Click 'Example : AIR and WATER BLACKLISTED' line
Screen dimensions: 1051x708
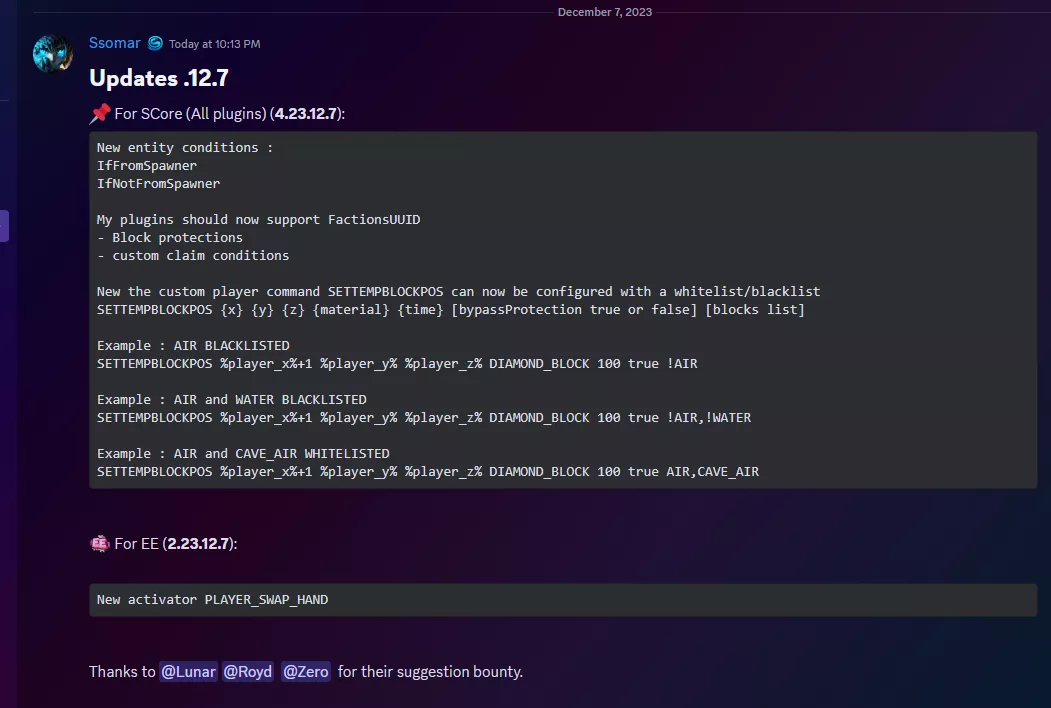pyautogui.click(x=231, y=399)
